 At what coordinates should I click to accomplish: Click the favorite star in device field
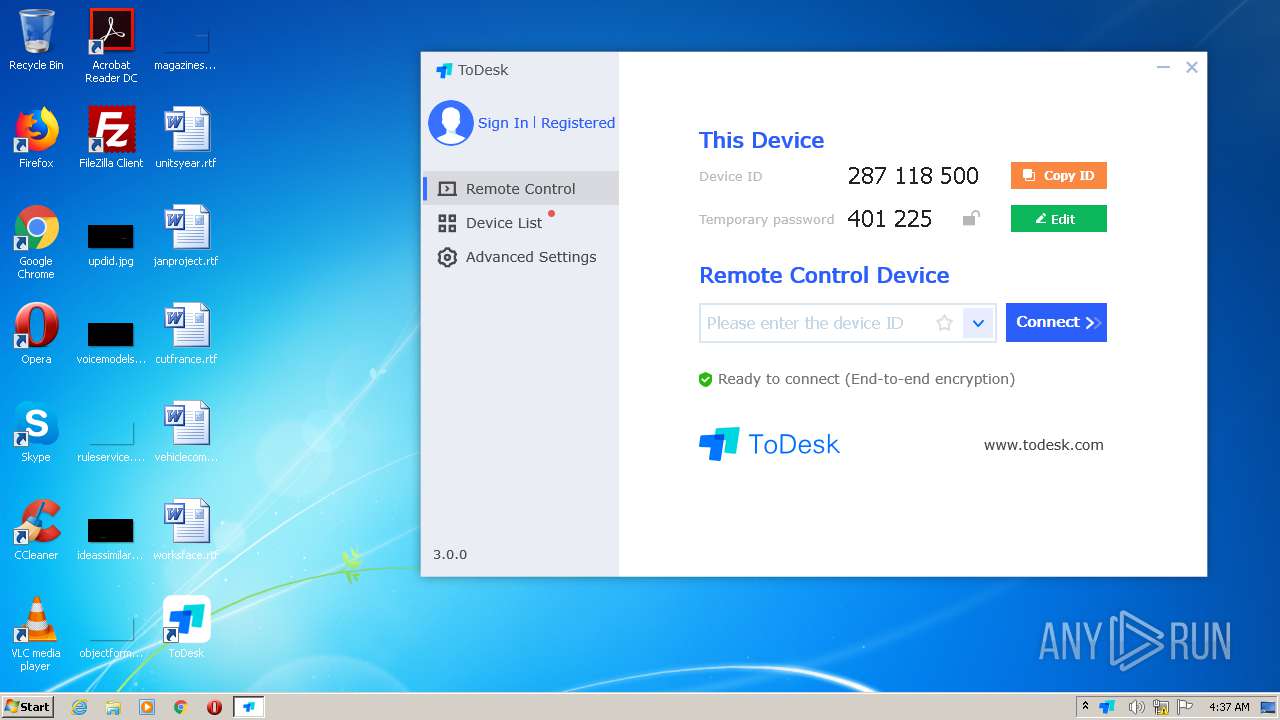pyautogui.click(x=944, y=323)
